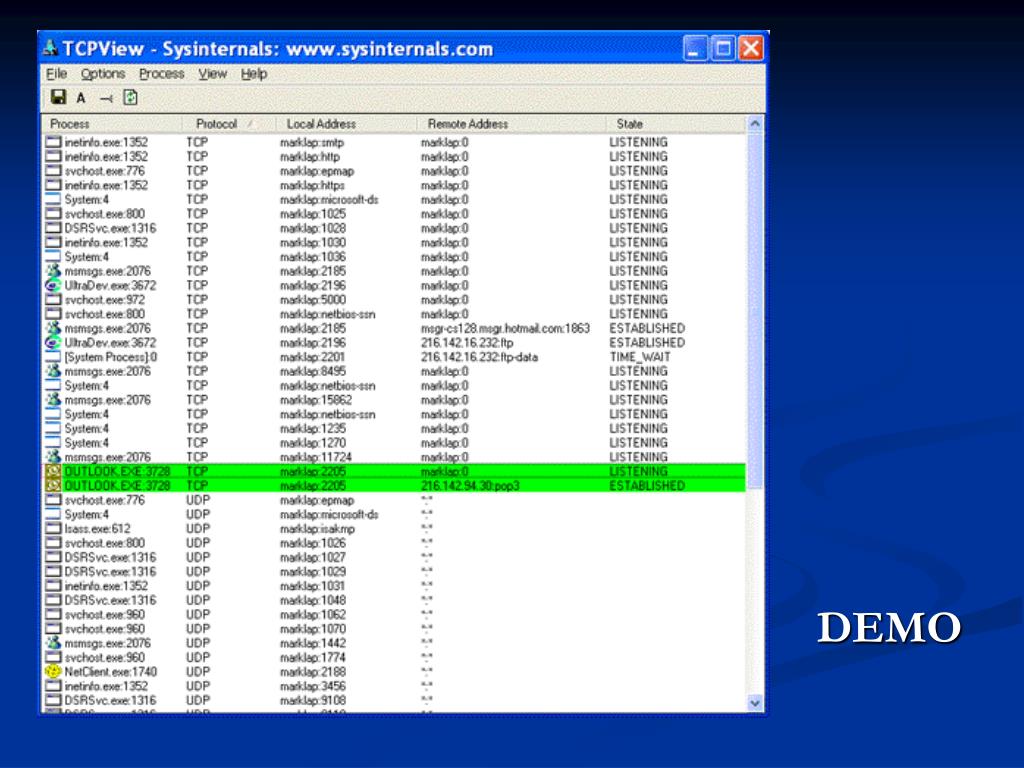Click inetinfo.exe icon in UDP marklap:3456 row
1024x768 pixels.
coord(54,686)
